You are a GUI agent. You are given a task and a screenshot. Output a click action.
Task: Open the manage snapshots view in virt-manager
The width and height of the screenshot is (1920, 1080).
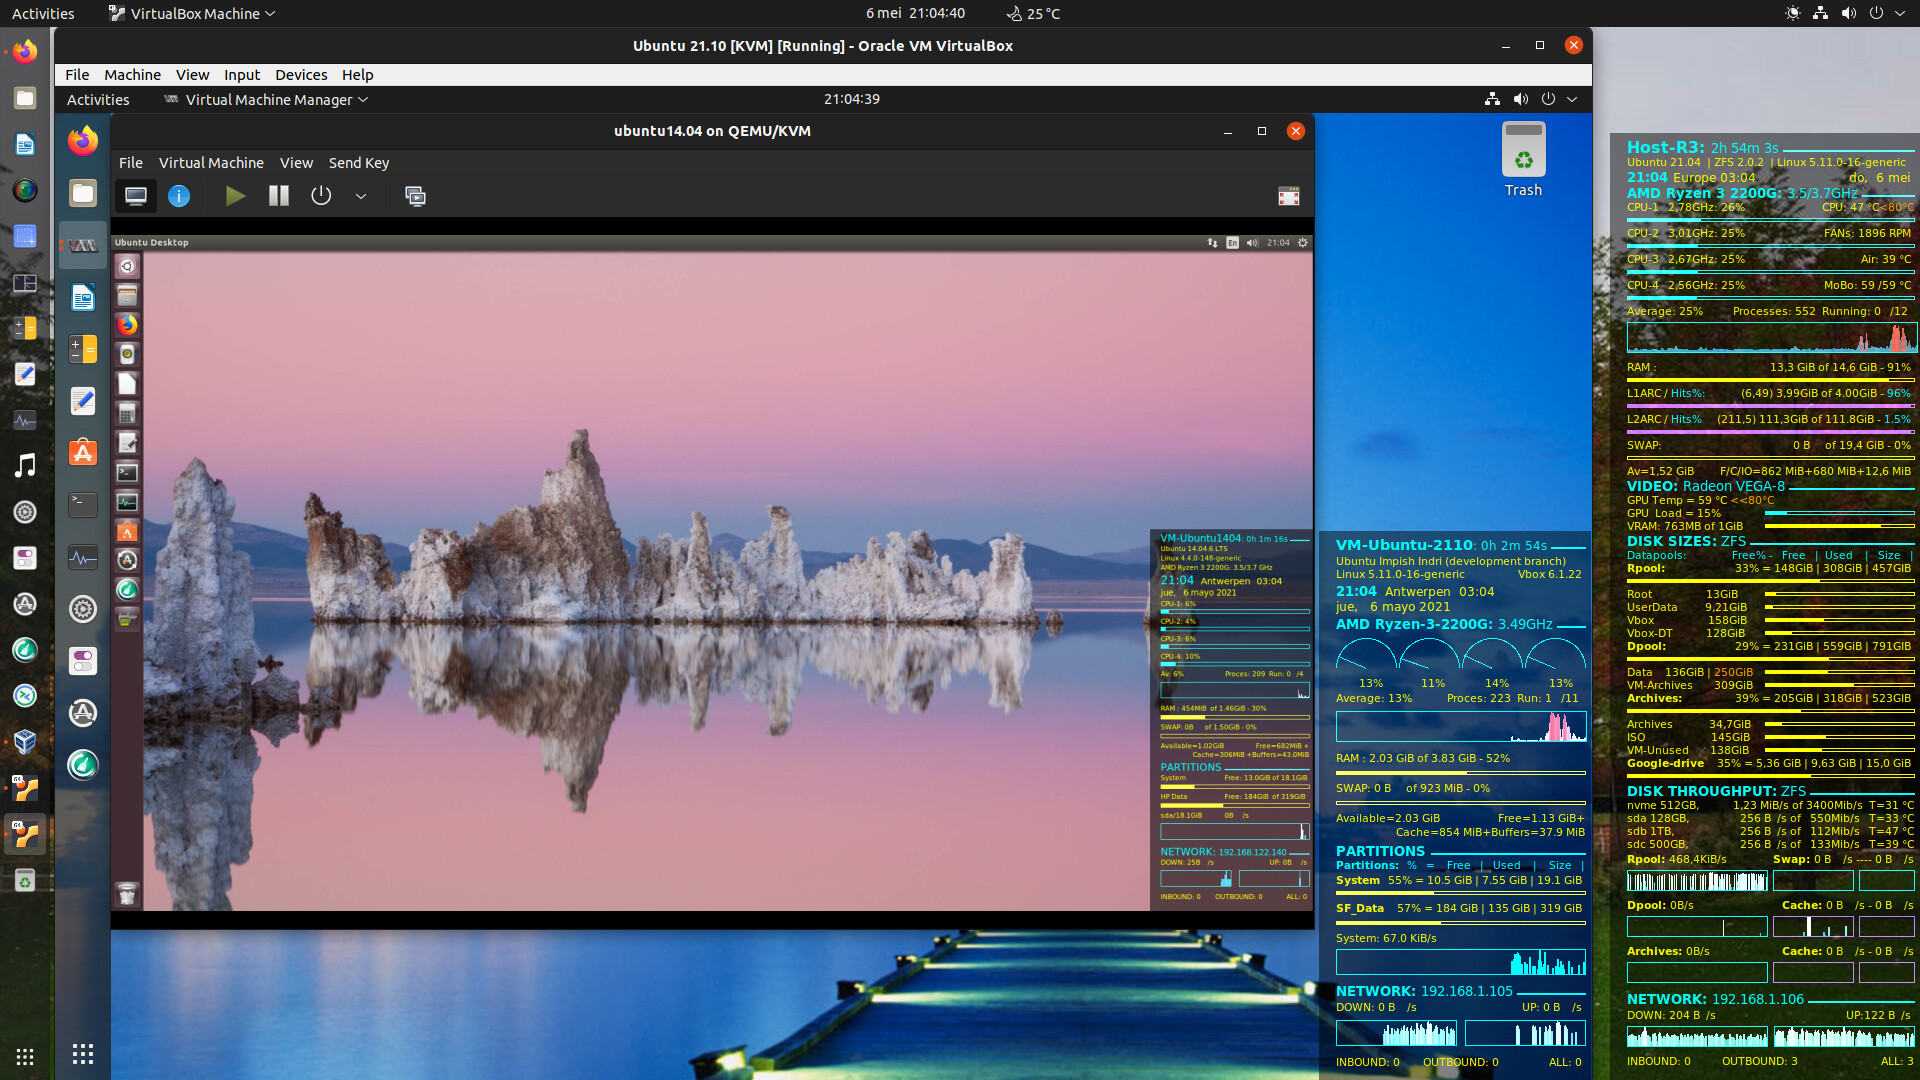[x=415, y=196]
